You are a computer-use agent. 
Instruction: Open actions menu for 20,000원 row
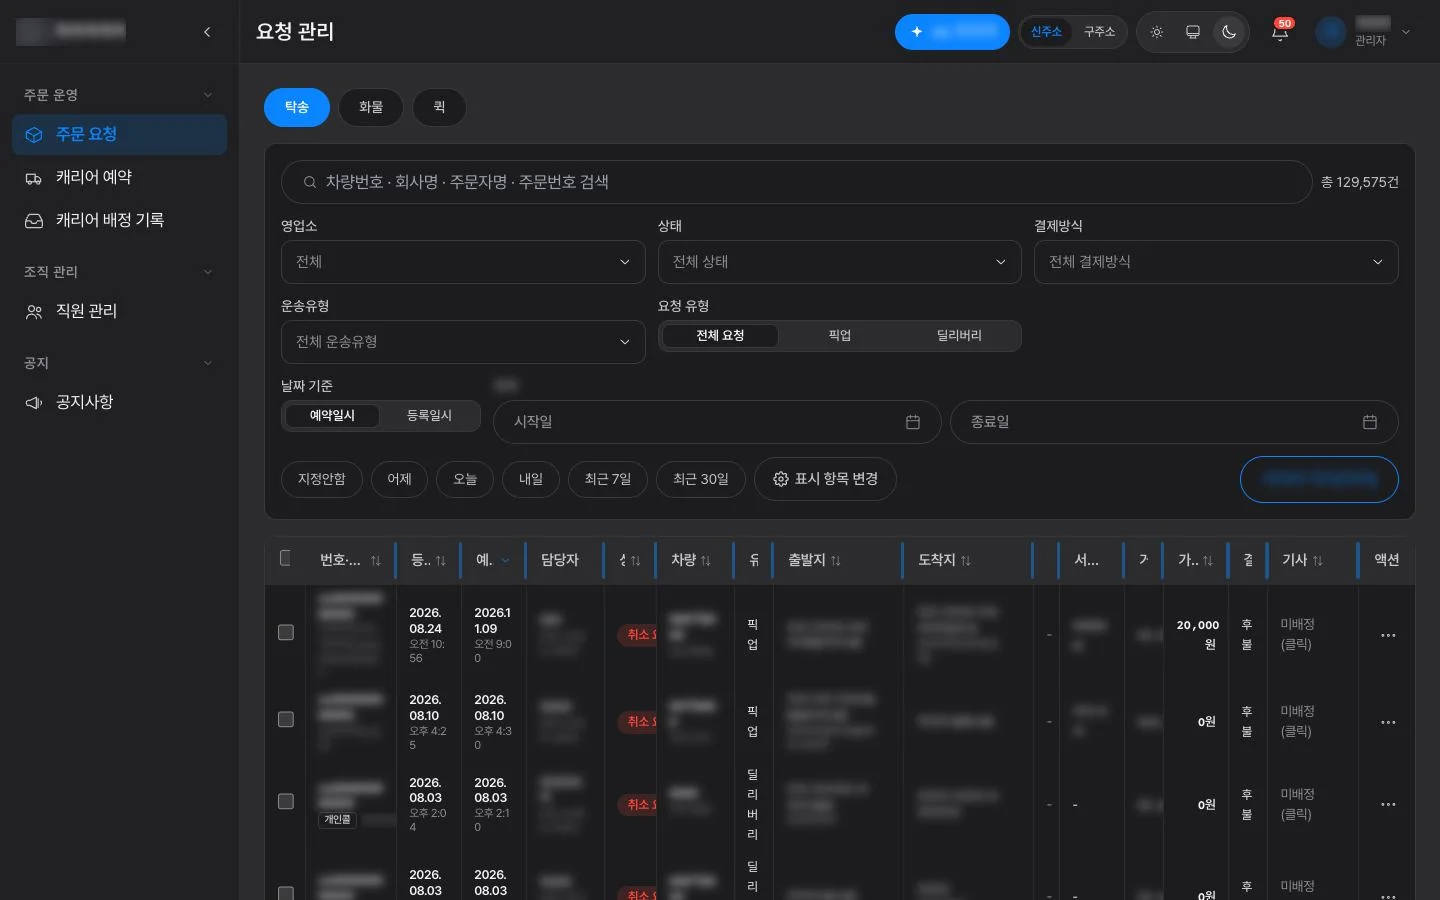pyautogui.click(x=1388, y=635)
